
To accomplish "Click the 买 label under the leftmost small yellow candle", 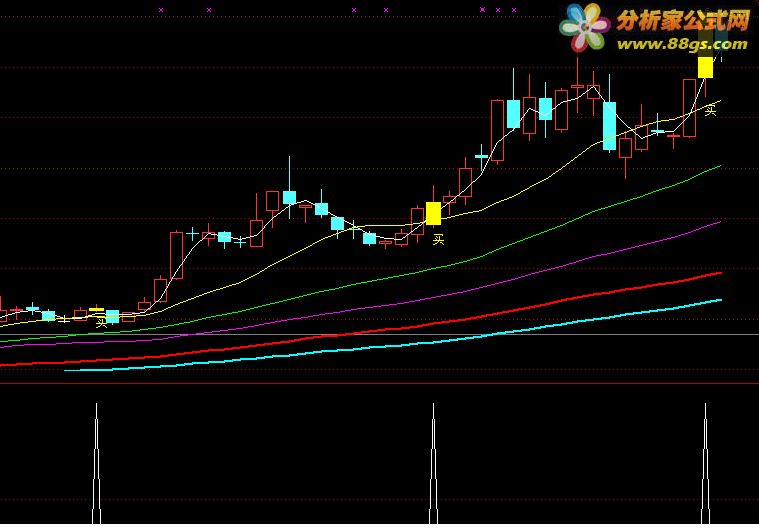I will (x=101, y=323).
